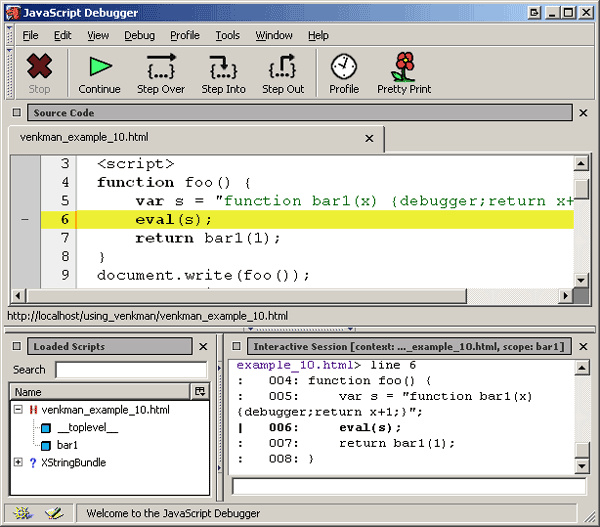The width and height of the screenshot is (600, 527).
Task: Click the upper grippy arrow on the vertical splitter
Action: tap(220, 368)
